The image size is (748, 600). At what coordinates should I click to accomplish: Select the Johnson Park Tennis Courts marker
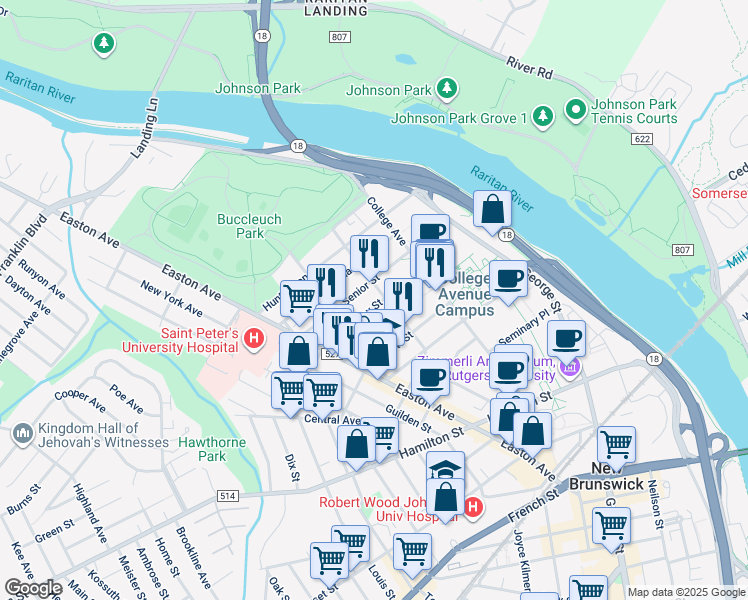tap(576, 109)
